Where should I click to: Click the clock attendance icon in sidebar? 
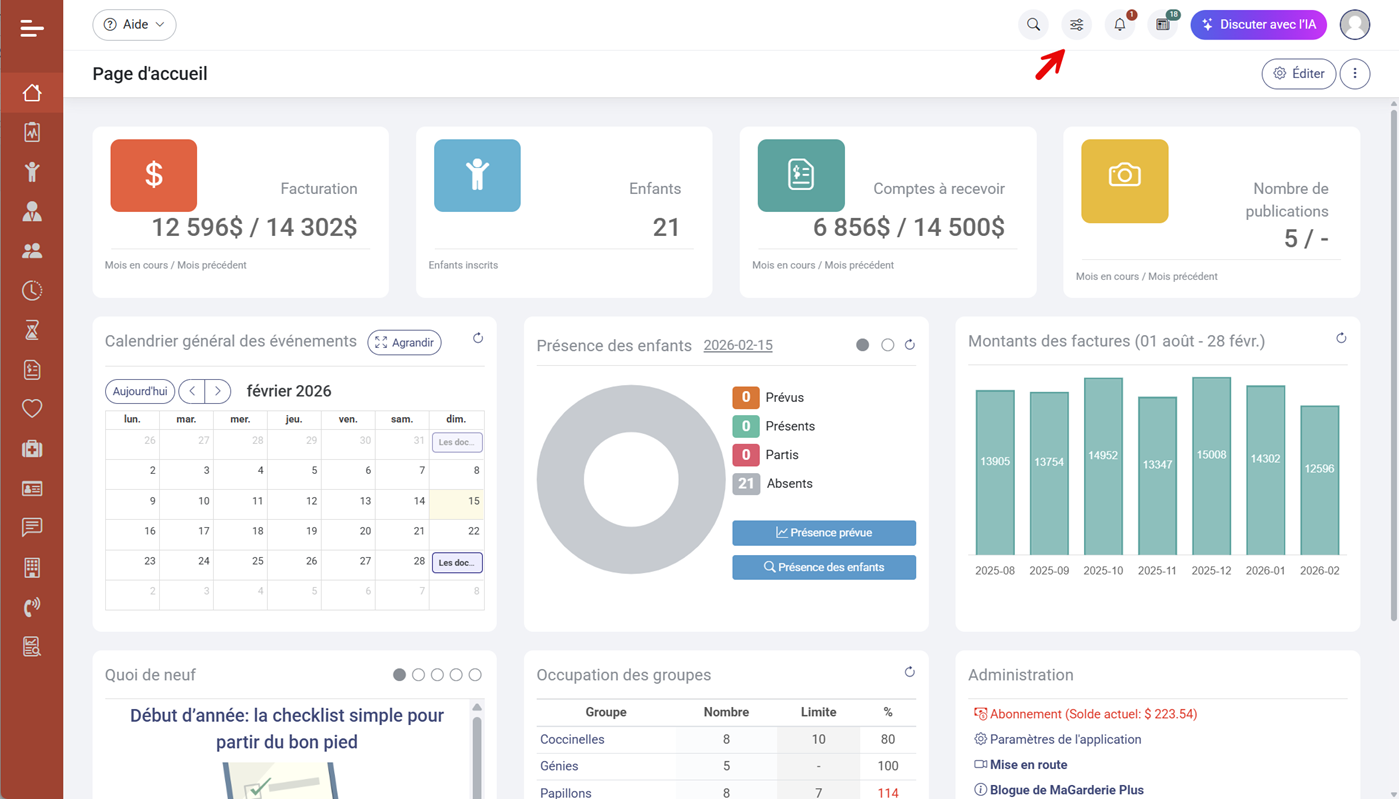click(x=31, y=290)
